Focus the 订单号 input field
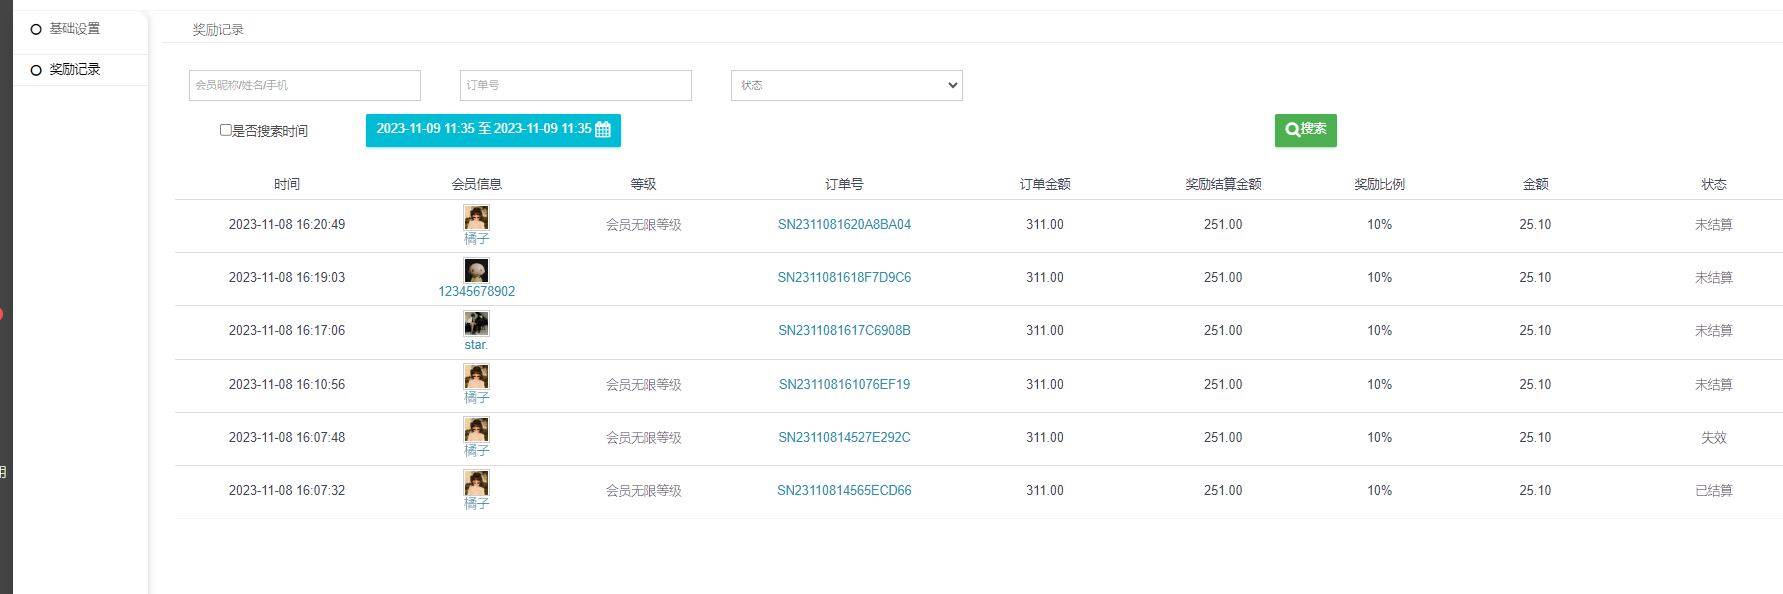The width and height of the screenshot is (1783, 594). coord(575,85)
